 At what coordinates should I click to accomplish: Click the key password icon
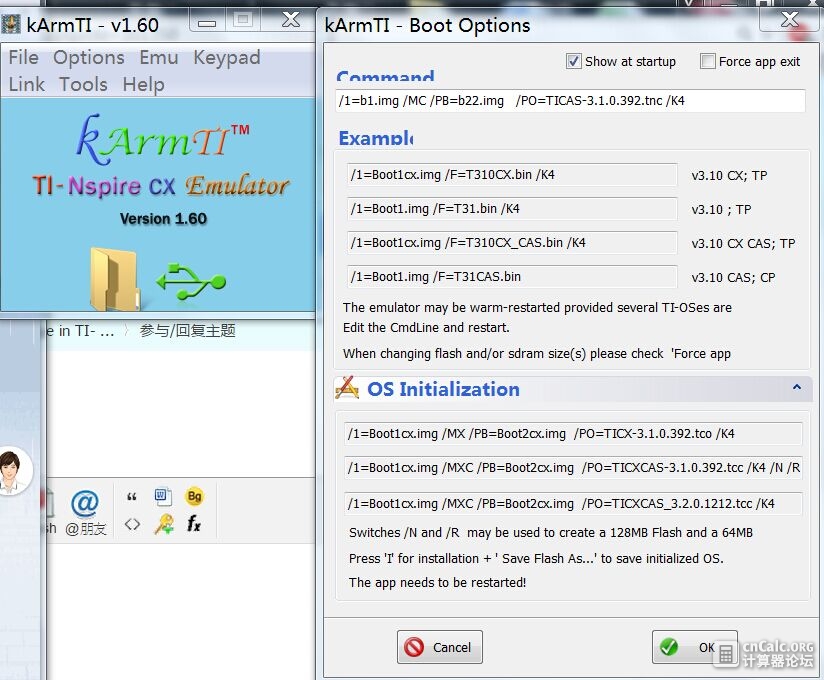(164, 524)
